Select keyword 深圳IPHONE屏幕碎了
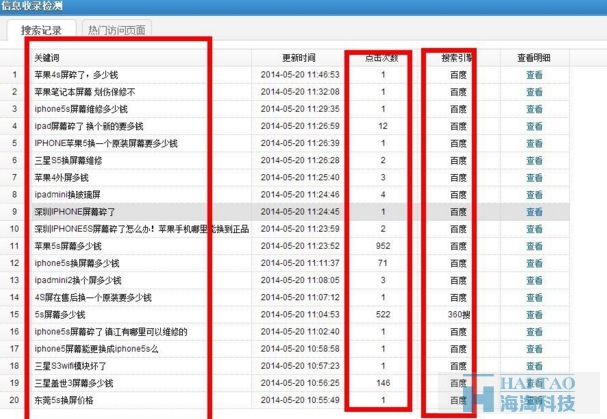The width and height of the screenshot is (607, 419). tap(75, 212)
